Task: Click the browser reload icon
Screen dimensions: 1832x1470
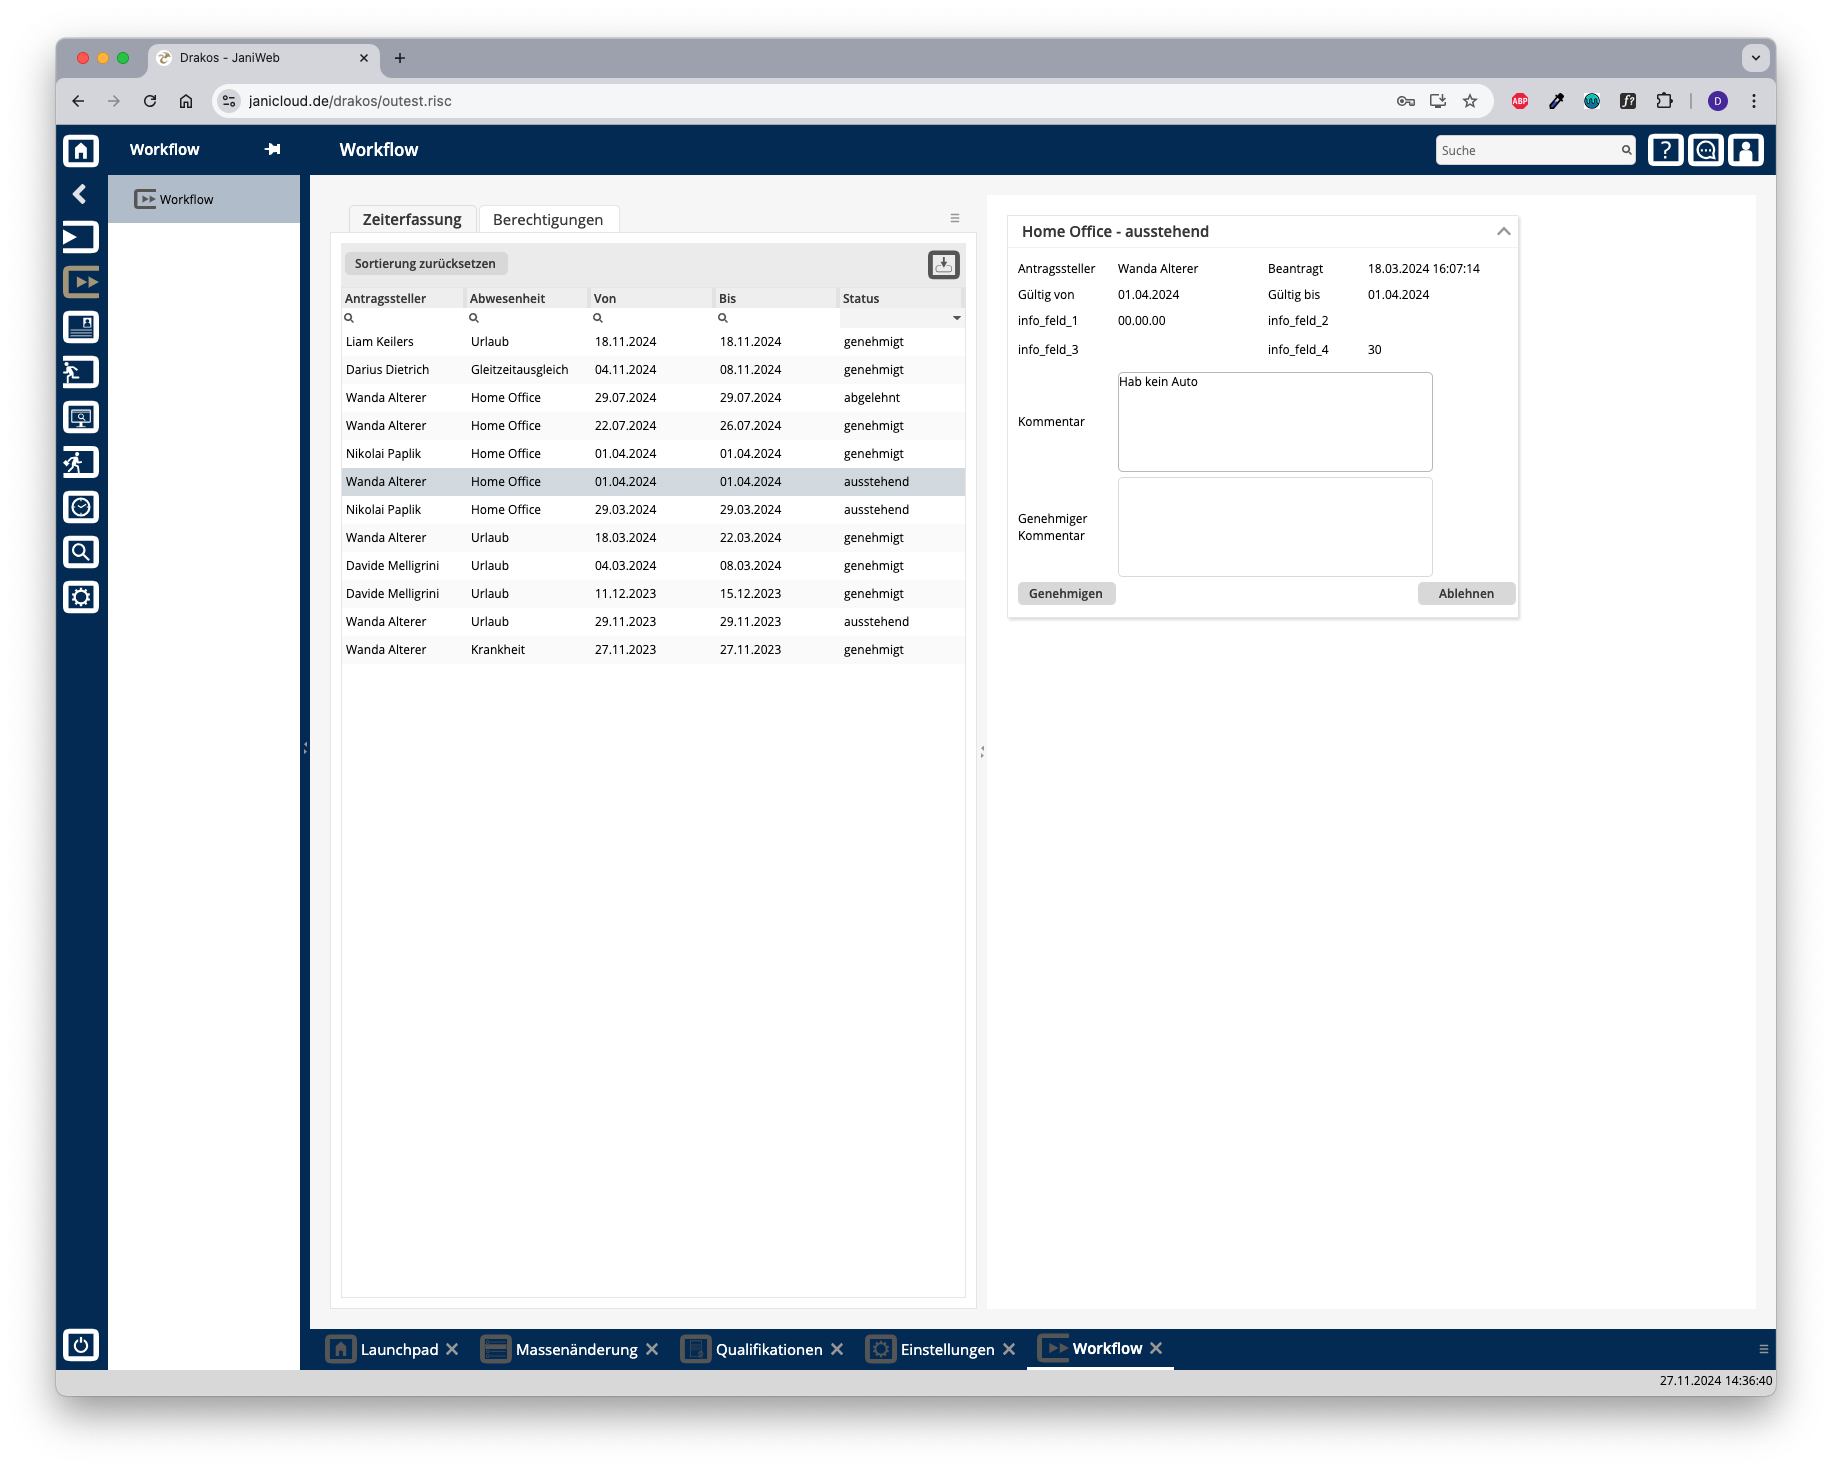Action: pyautogui.click(x=150, y=101)
